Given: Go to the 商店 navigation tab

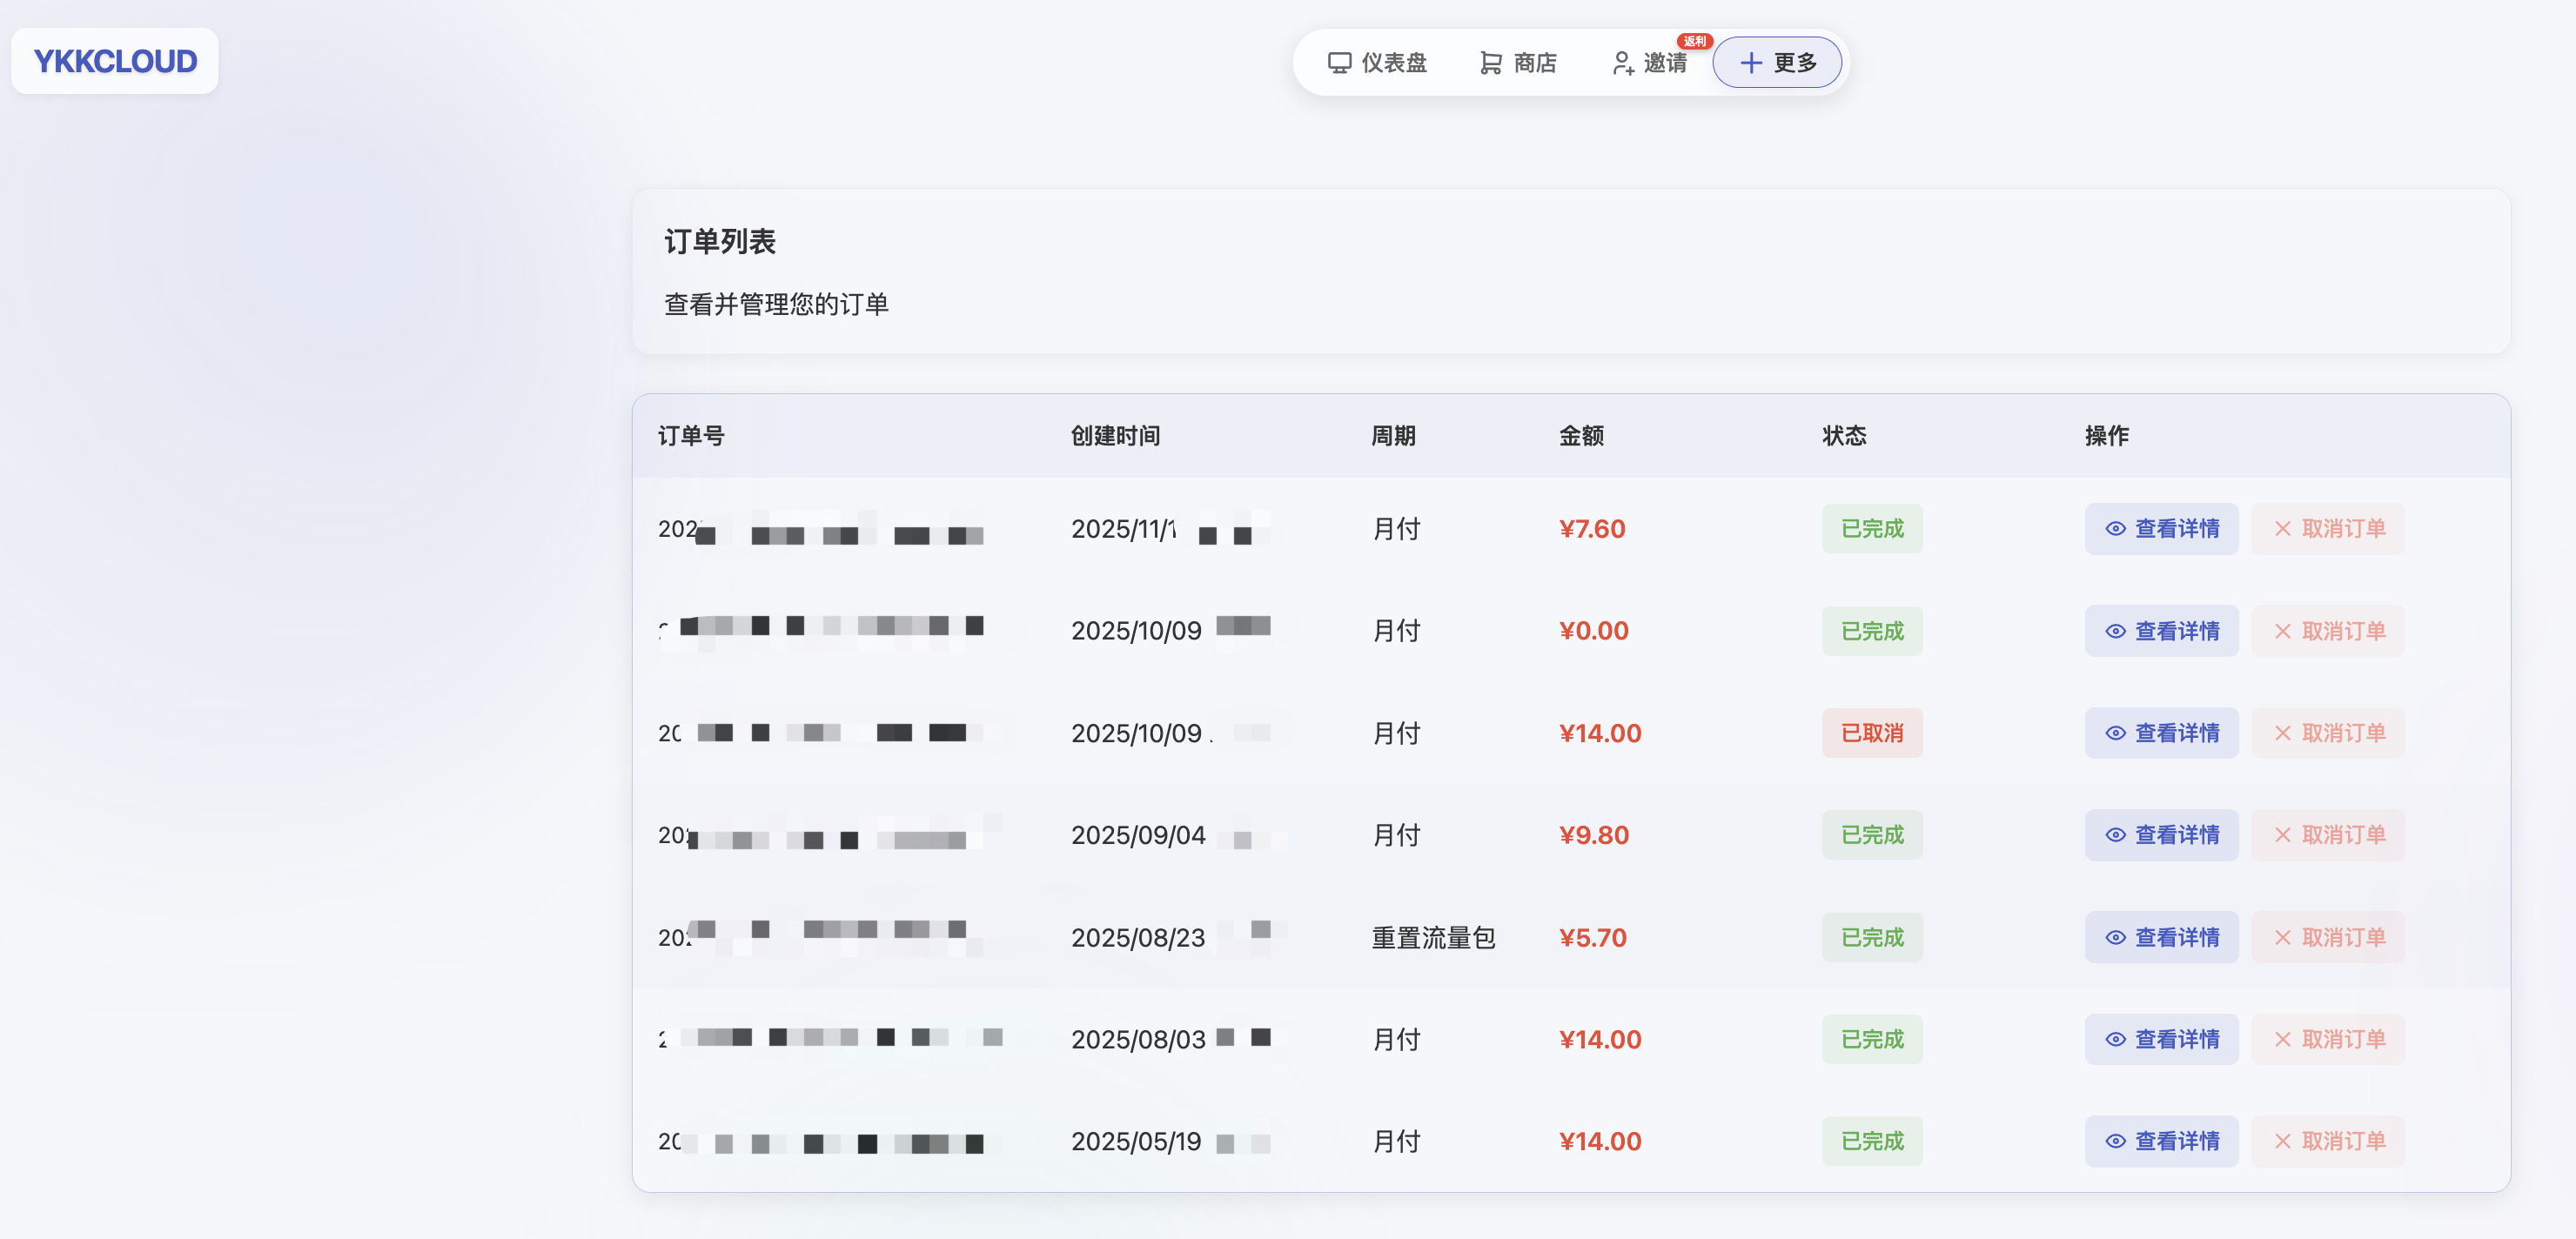Looking at the screenshot, I should pyautogui.click(x=1518, y=63).
